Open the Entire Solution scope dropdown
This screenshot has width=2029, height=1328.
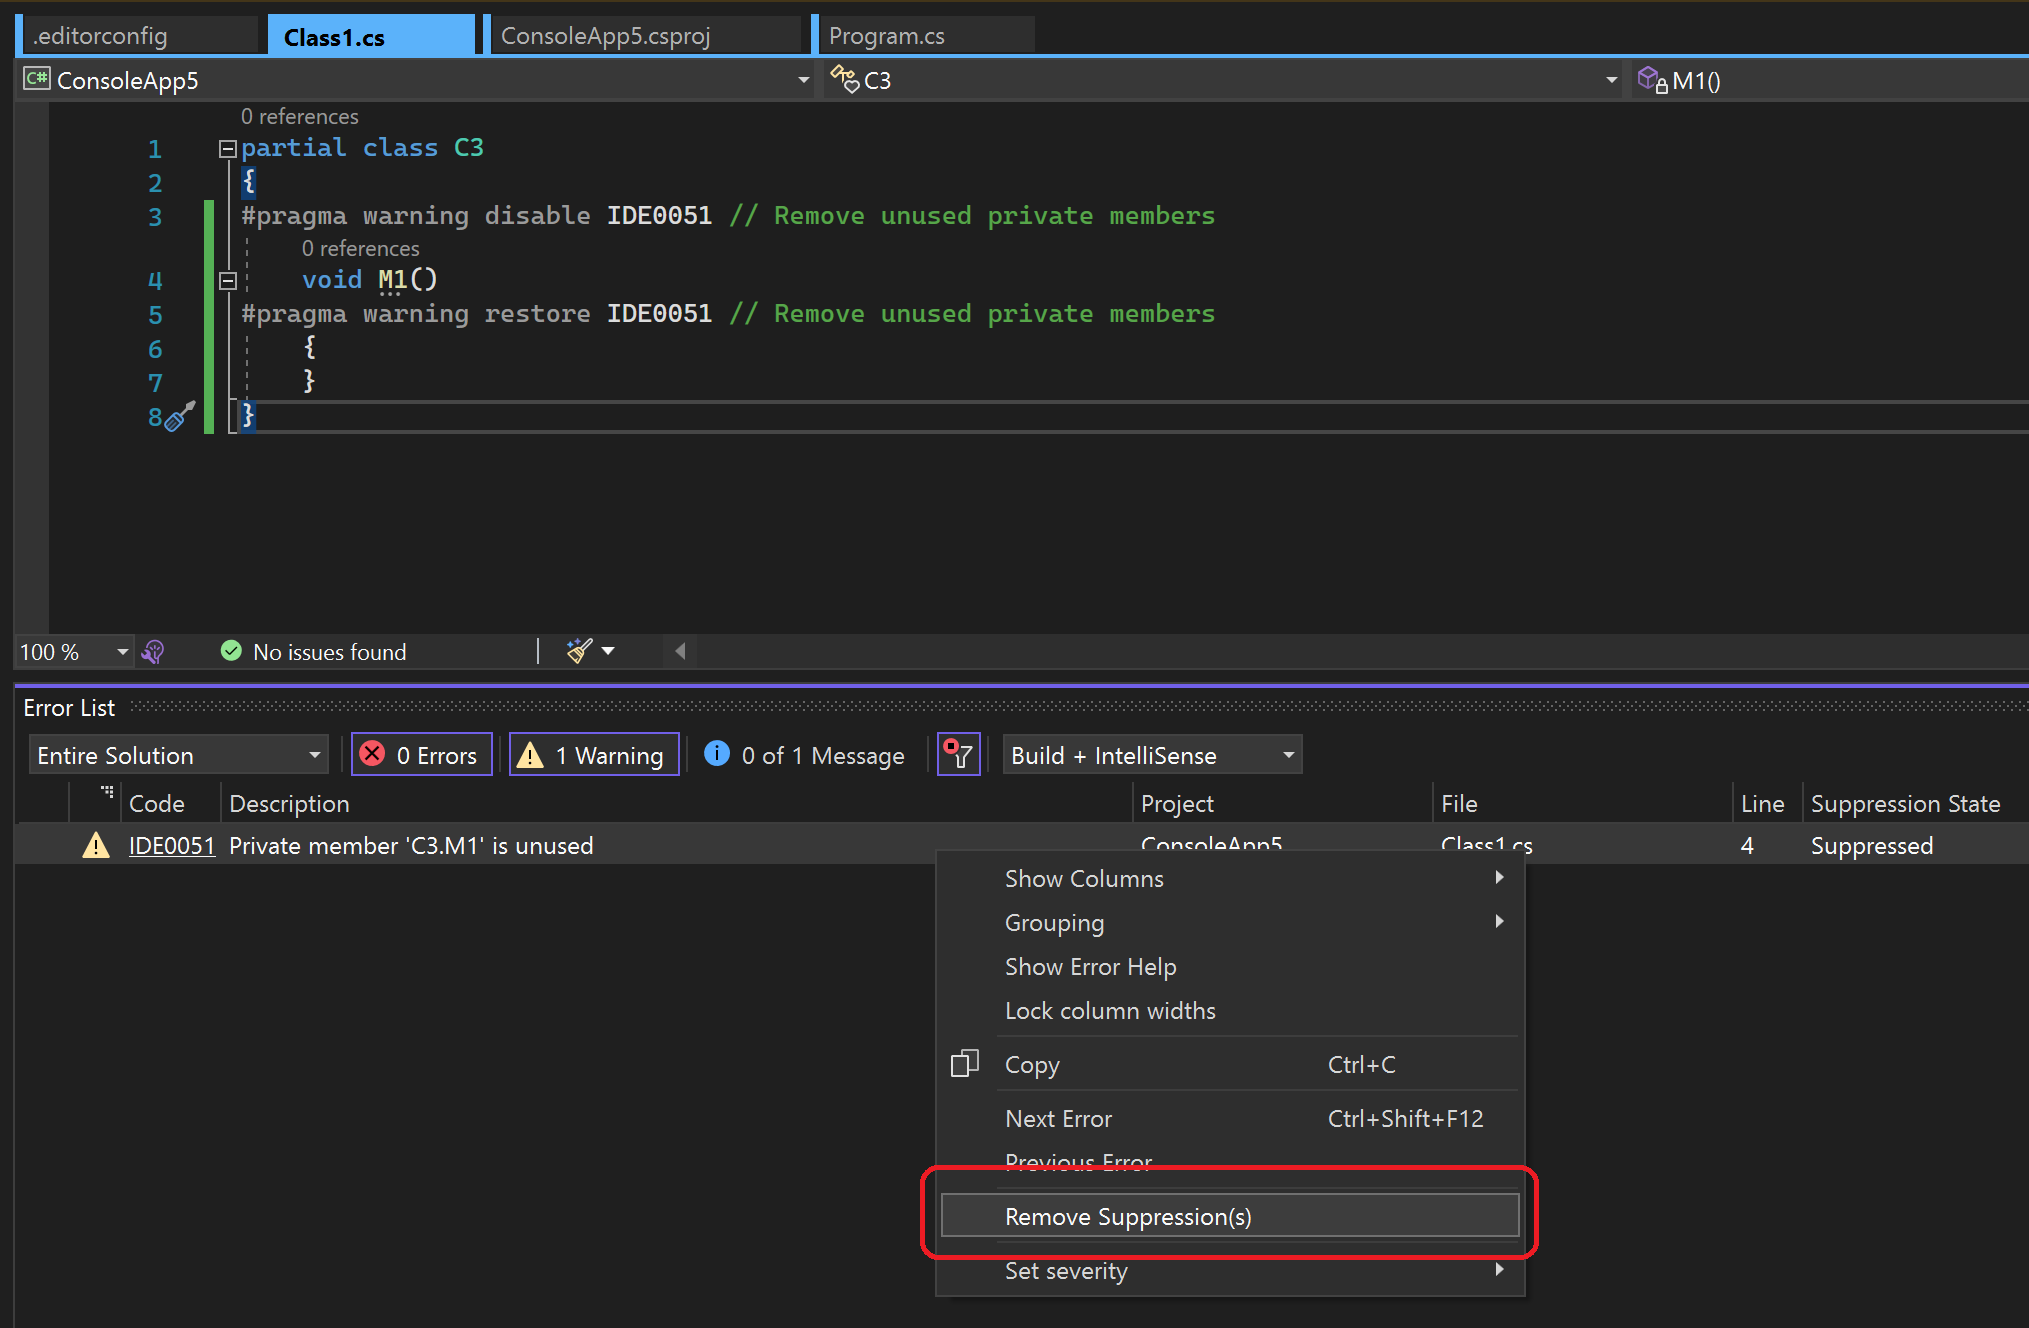[x=178, y=755]
